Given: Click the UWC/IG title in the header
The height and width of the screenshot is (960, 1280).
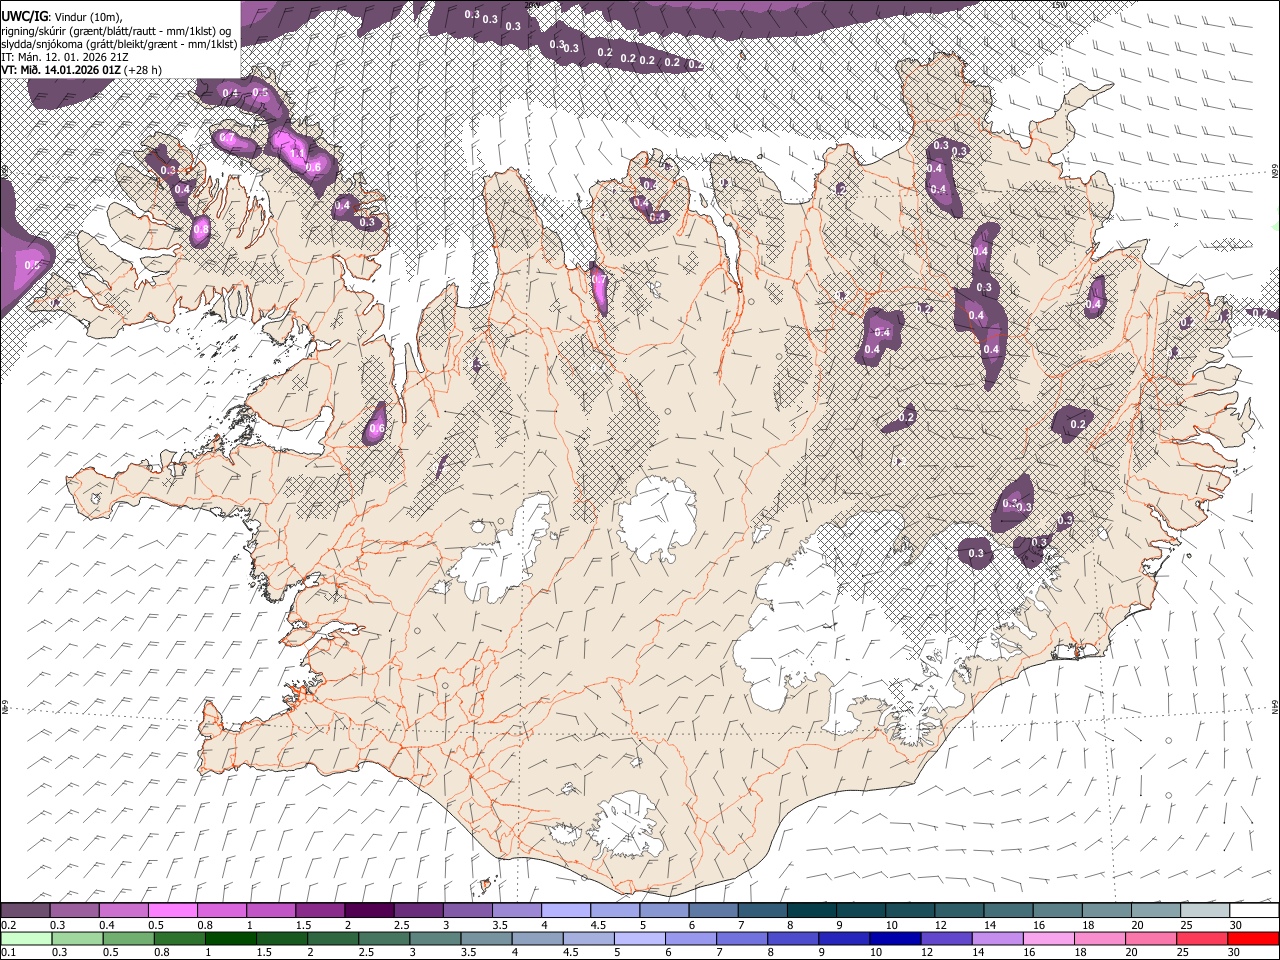Looking at the screenshot, I should coord(24,15).
